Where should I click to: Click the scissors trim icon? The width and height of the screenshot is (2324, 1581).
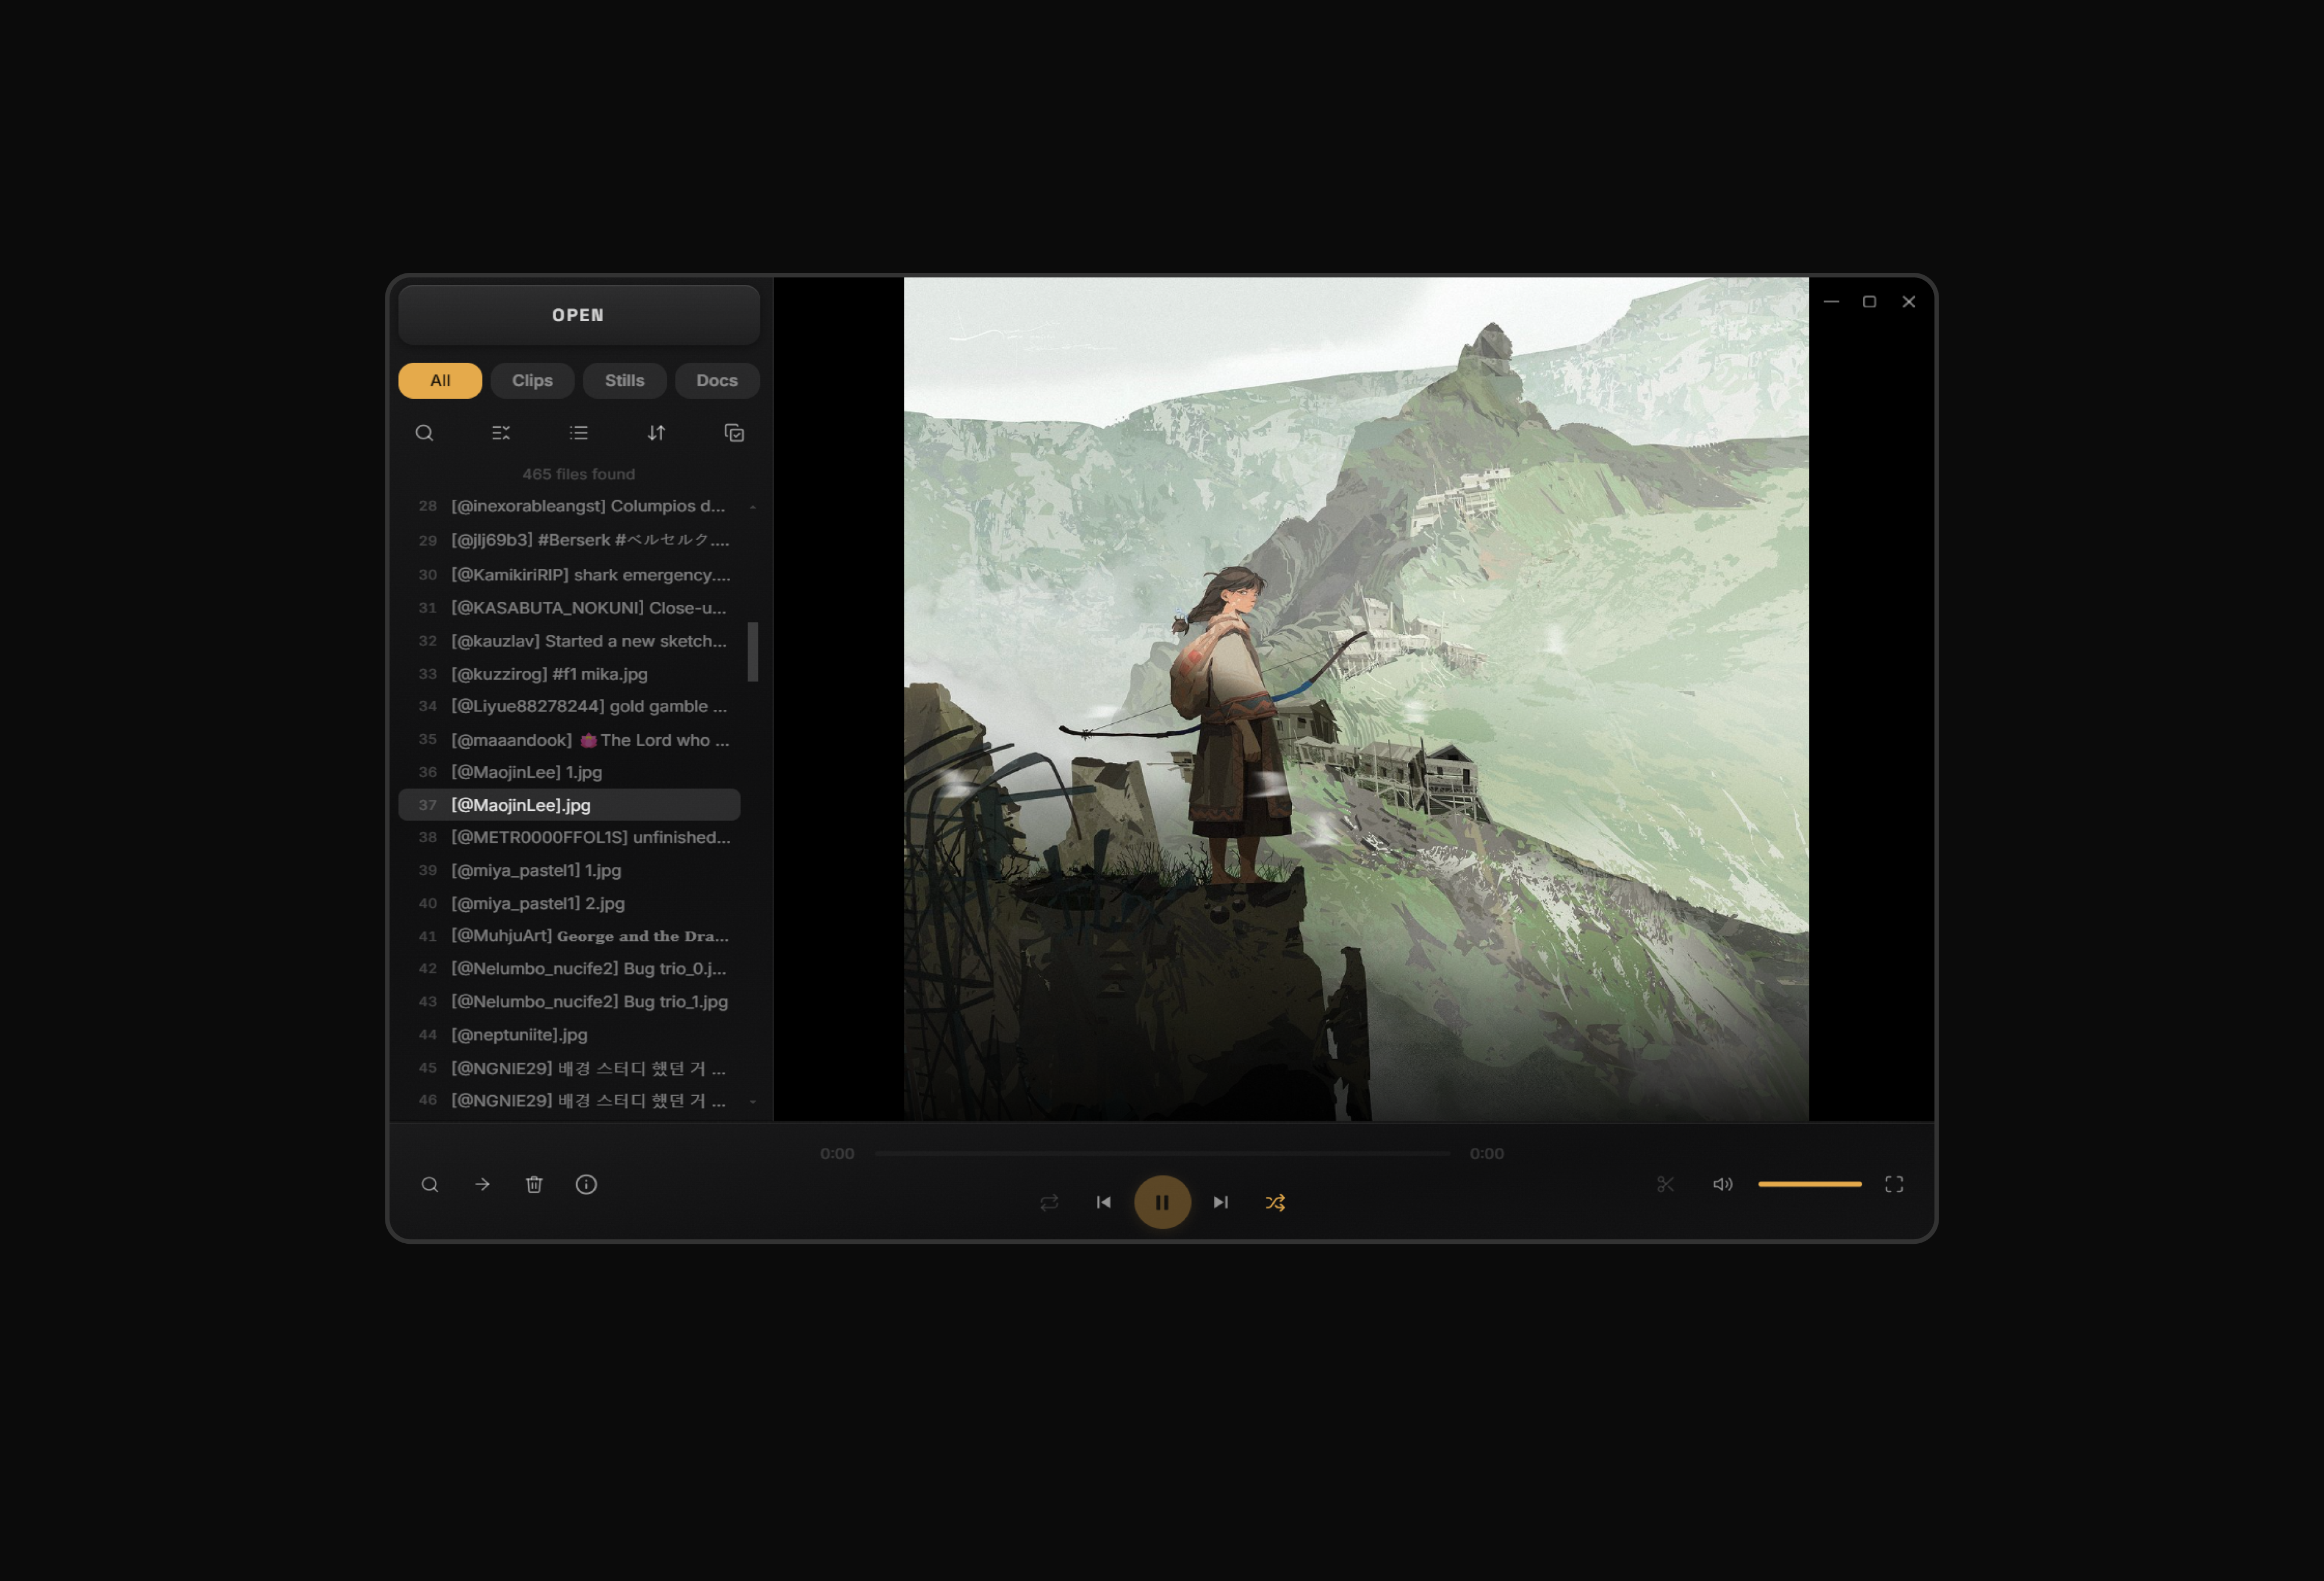(x=1665, y=1184)
